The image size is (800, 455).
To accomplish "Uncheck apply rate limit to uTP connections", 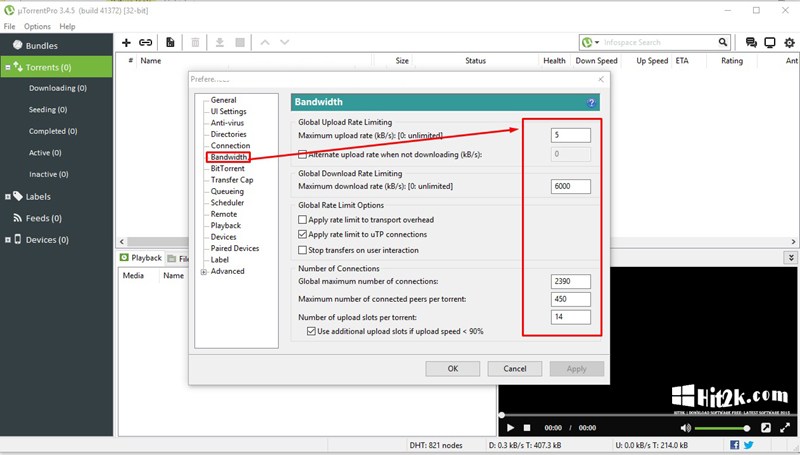I will [303, 235].
